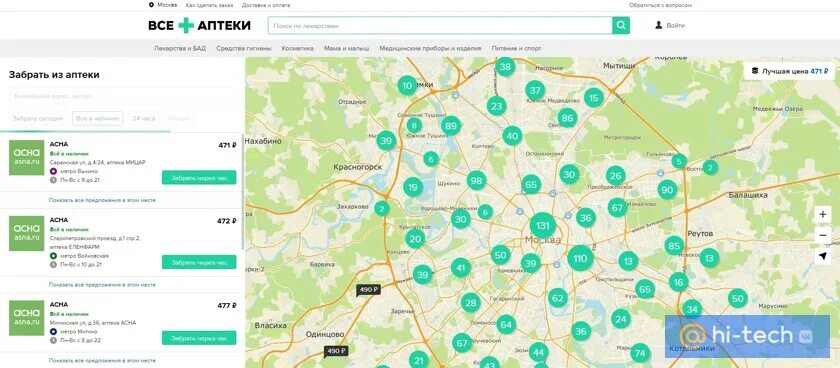Open the 110 pharmacies cluster marker
Image resolution: width=840 pixels, height=368 pixels.
click(580, 259)
